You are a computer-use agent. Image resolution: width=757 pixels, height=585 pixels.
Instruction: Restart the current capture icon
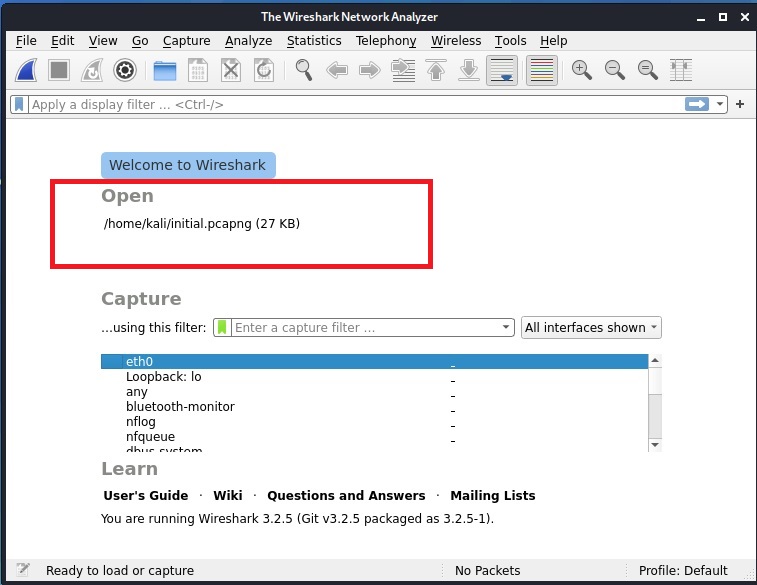click(92, 70)
